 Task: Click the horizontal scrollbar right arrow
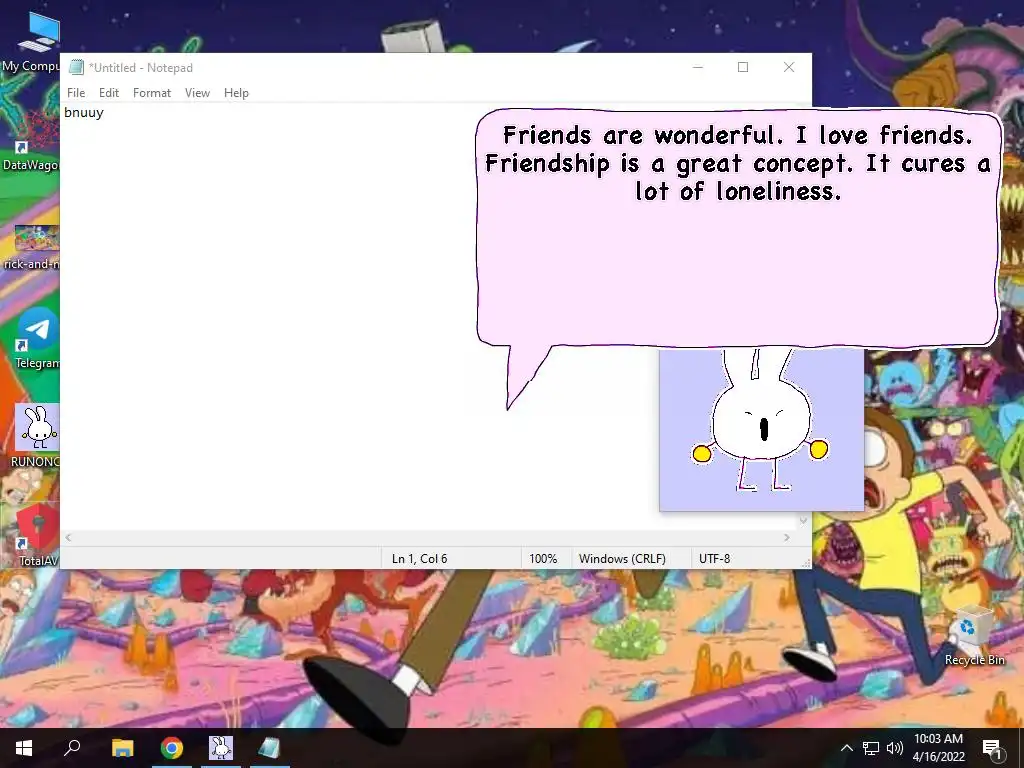tap(787, 537)
